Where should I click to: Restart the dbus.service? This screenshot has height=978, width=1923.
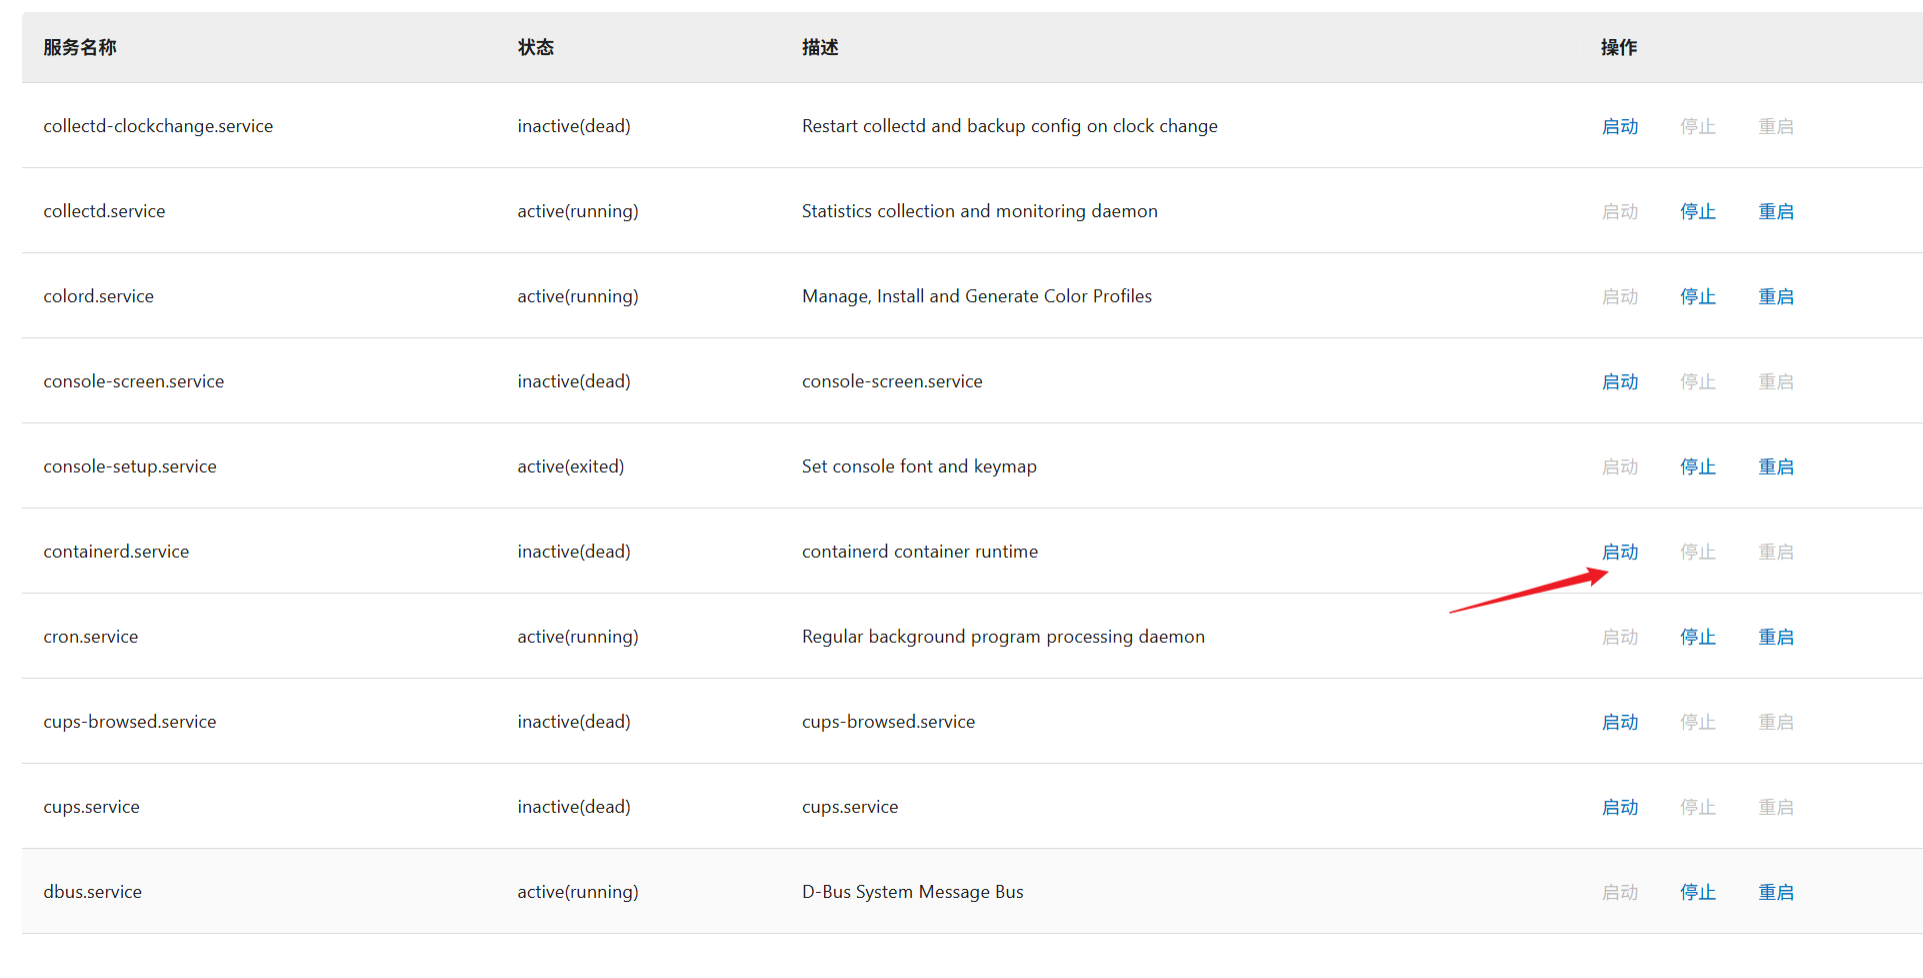pyautogui.click(x=1775, y=892)
